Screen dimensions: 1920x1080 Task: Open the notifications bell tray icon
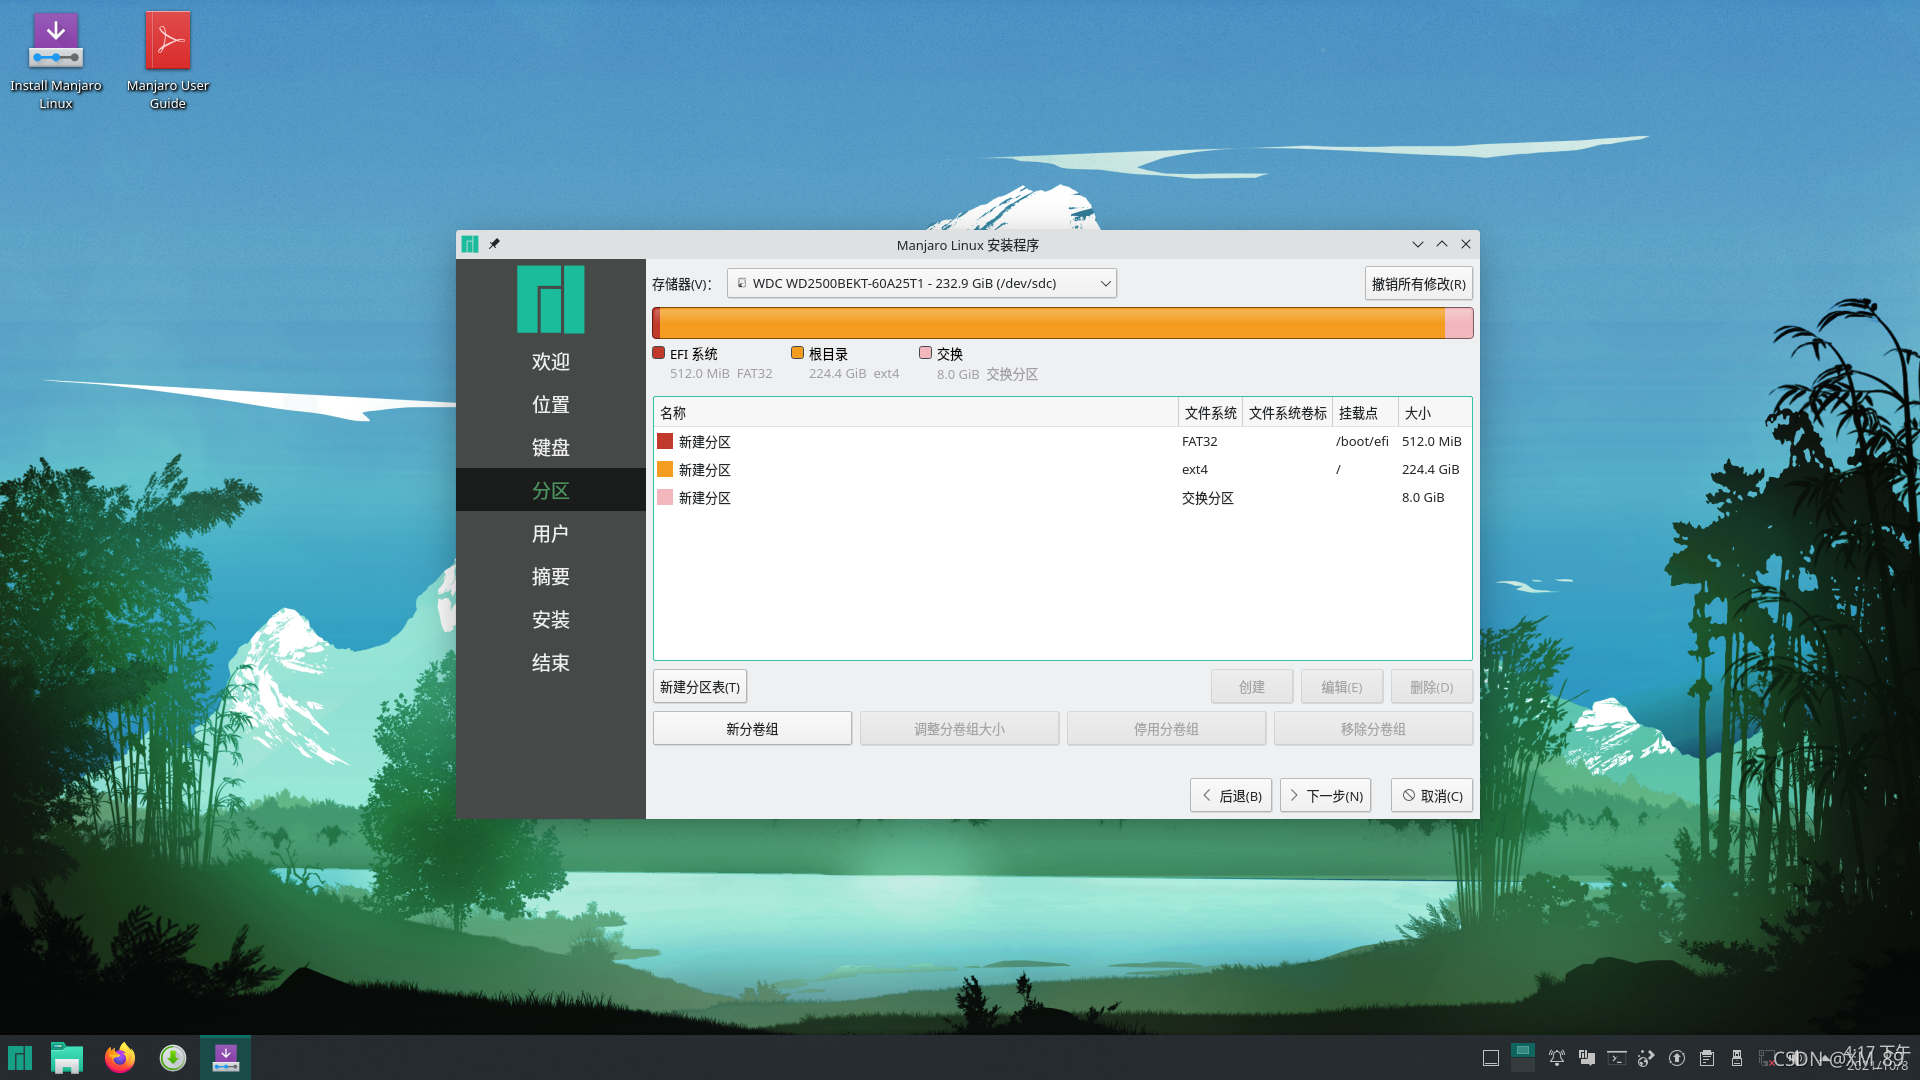[1557, 1058]
